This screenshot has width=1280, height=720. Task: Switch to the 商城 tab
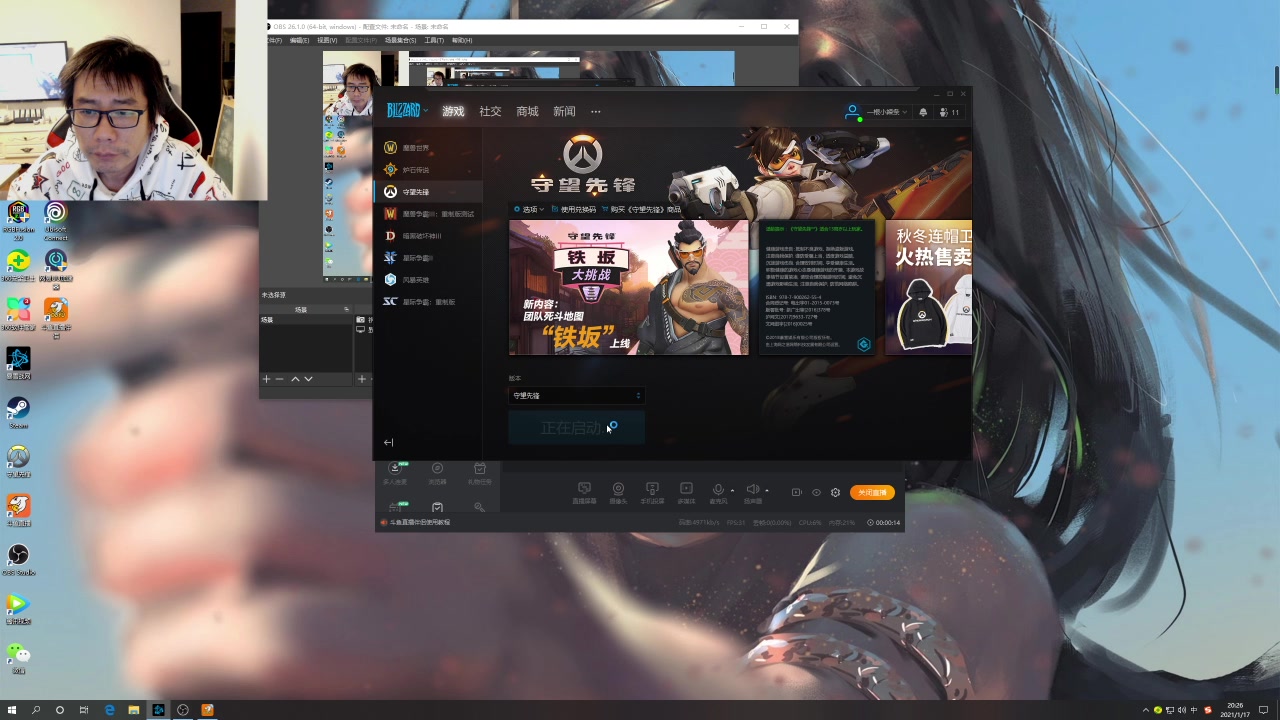527,111
